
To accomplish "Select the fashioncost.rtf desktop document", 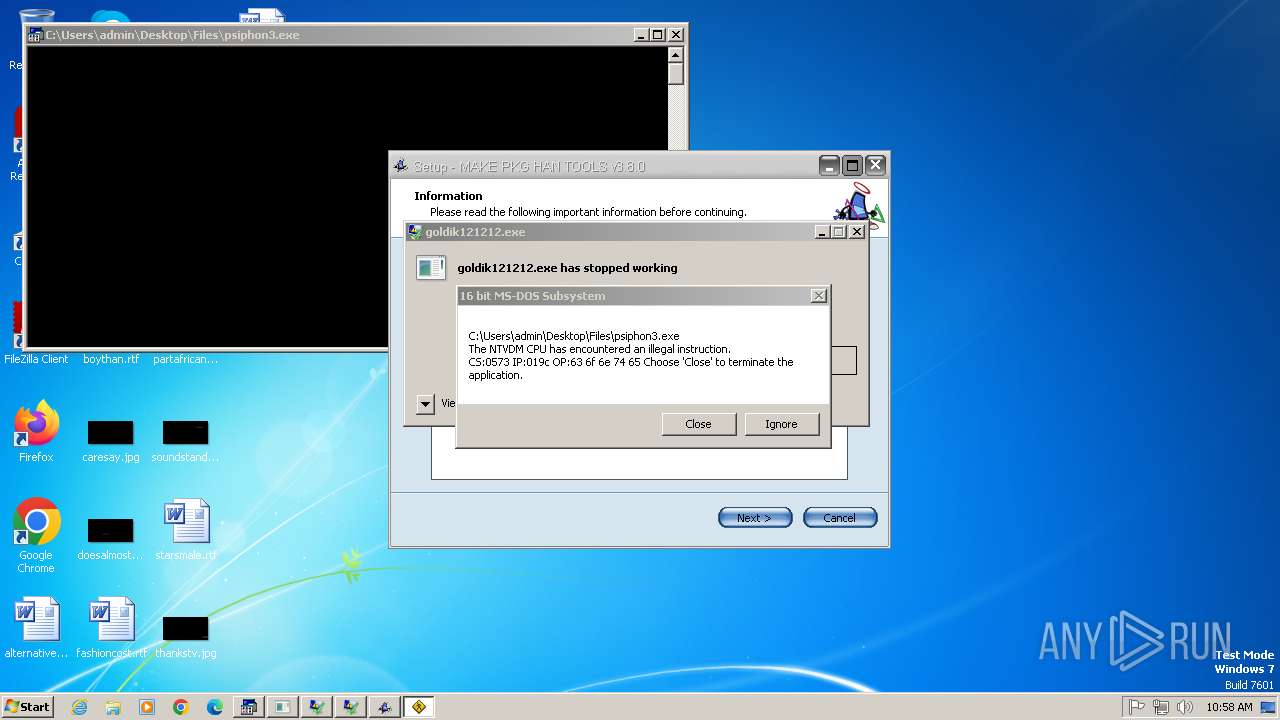I will [111, 628].
